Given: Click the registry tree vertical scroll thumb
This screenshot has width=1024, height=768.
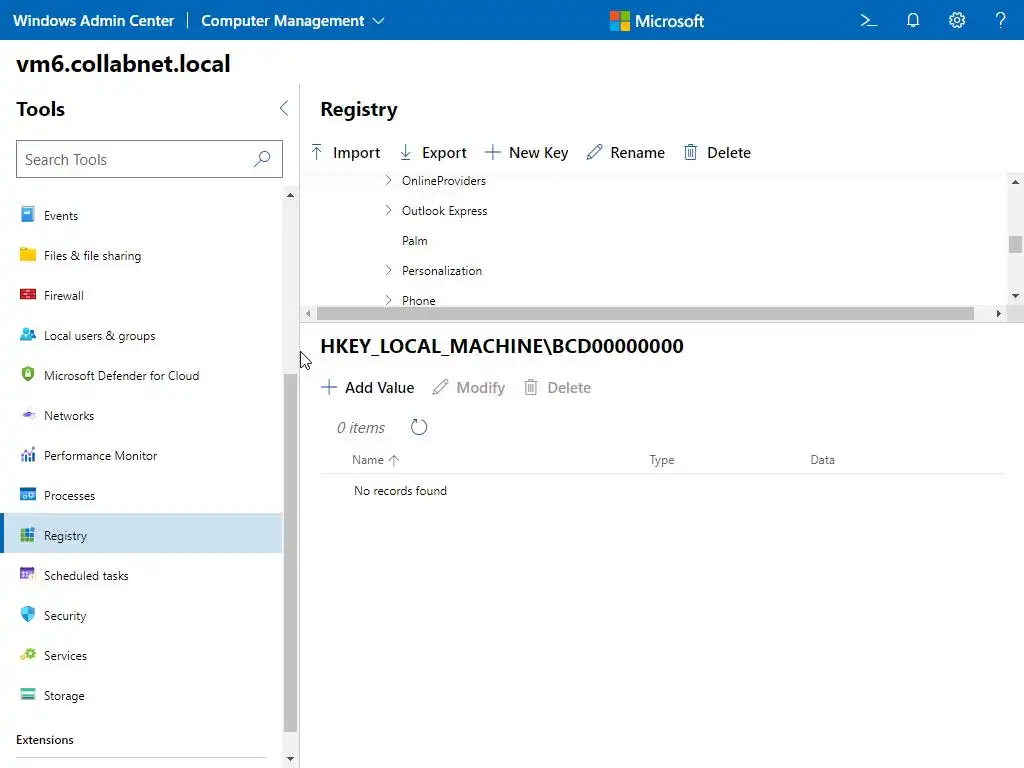Looking at the screenshot, I should click(x=1015, y=244).
